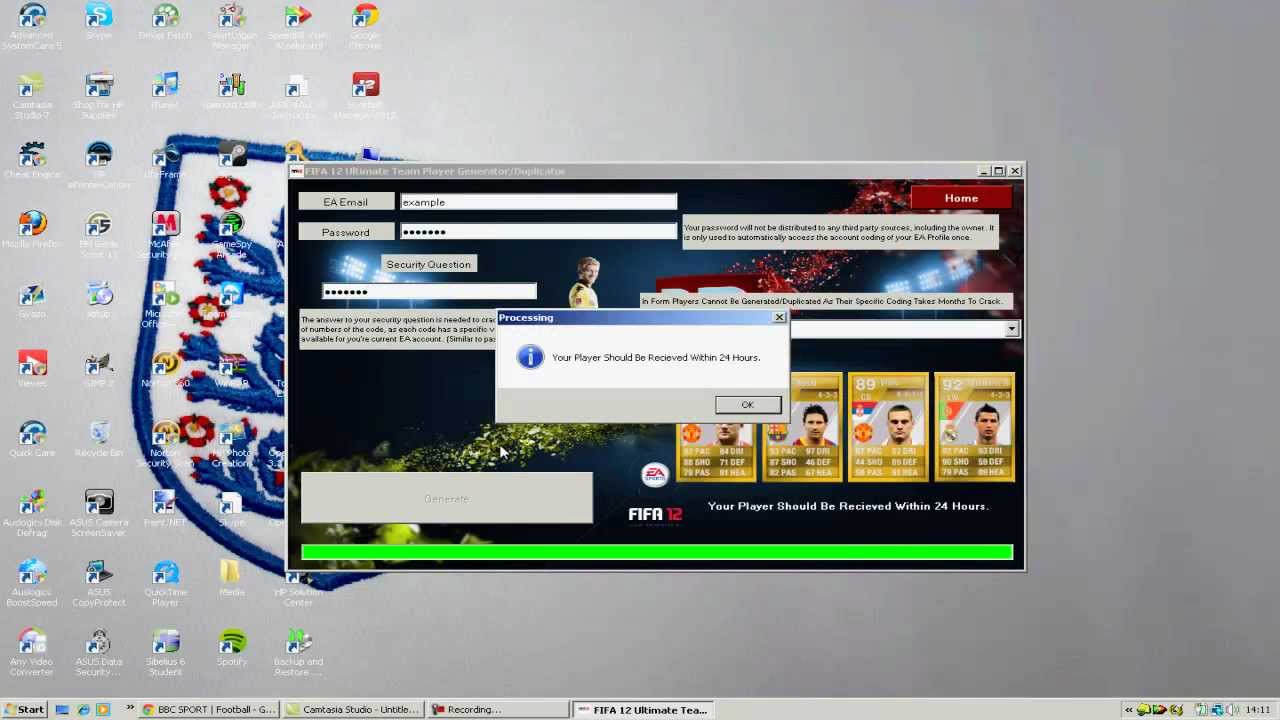Screen dimensions: 1280x720
Task: Click Show Desktop quick launch icon
Action: (62, 710)
